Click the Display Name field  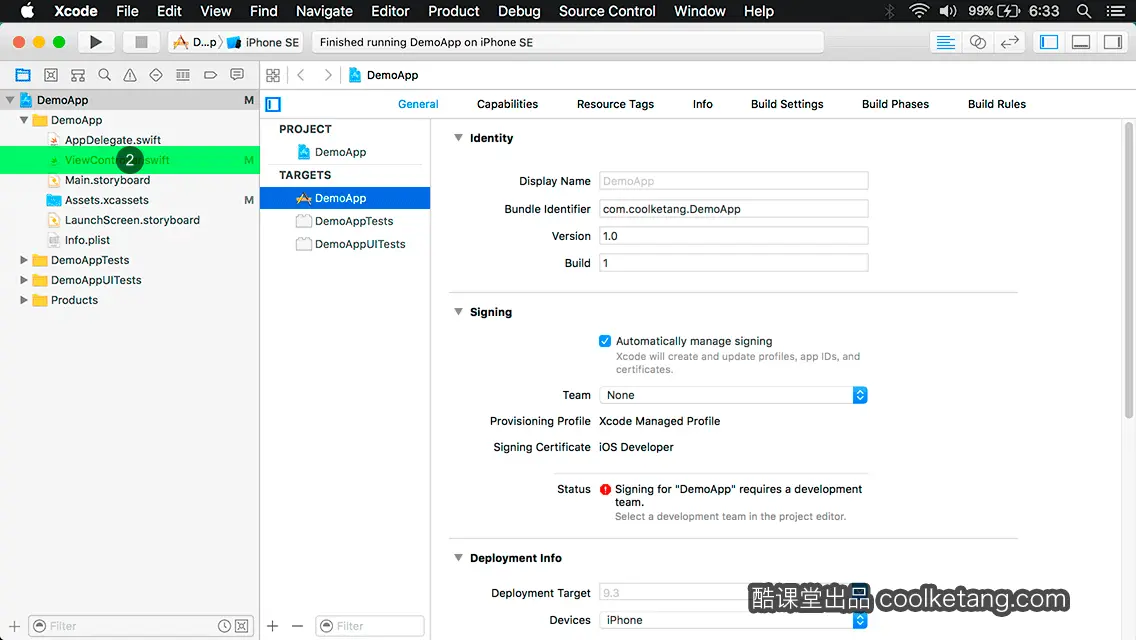pyautogui.click(x=733, y=180)
